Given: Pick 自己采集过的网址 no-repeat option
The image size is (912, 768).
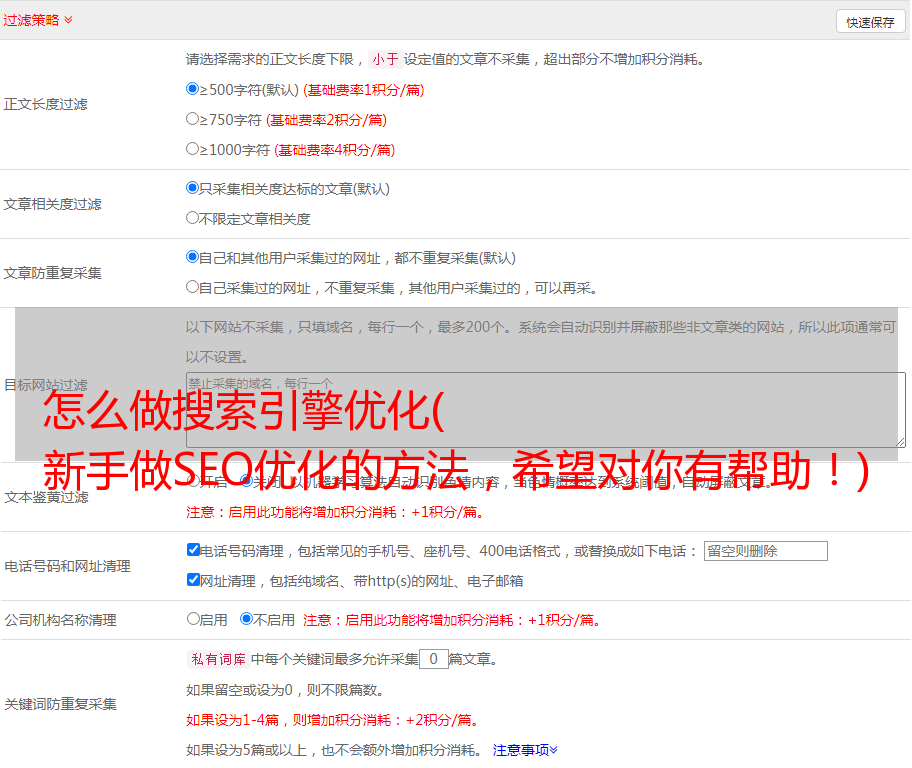Looking at the screenshot, I should (x=193, y=287).
